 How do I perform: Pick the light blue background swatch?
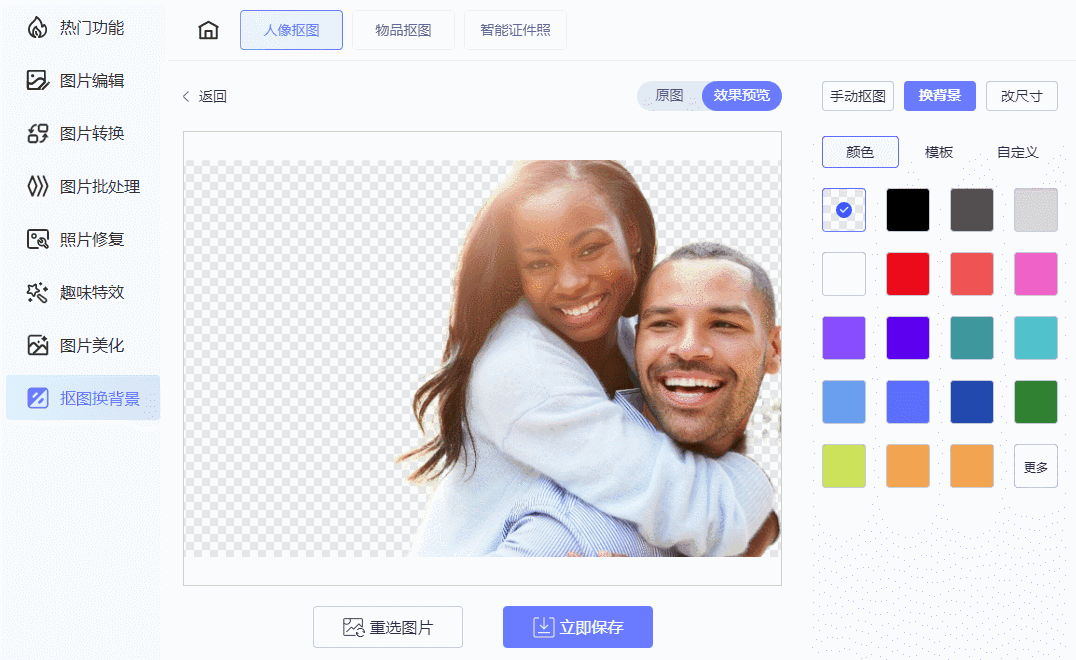click(844, 402)
